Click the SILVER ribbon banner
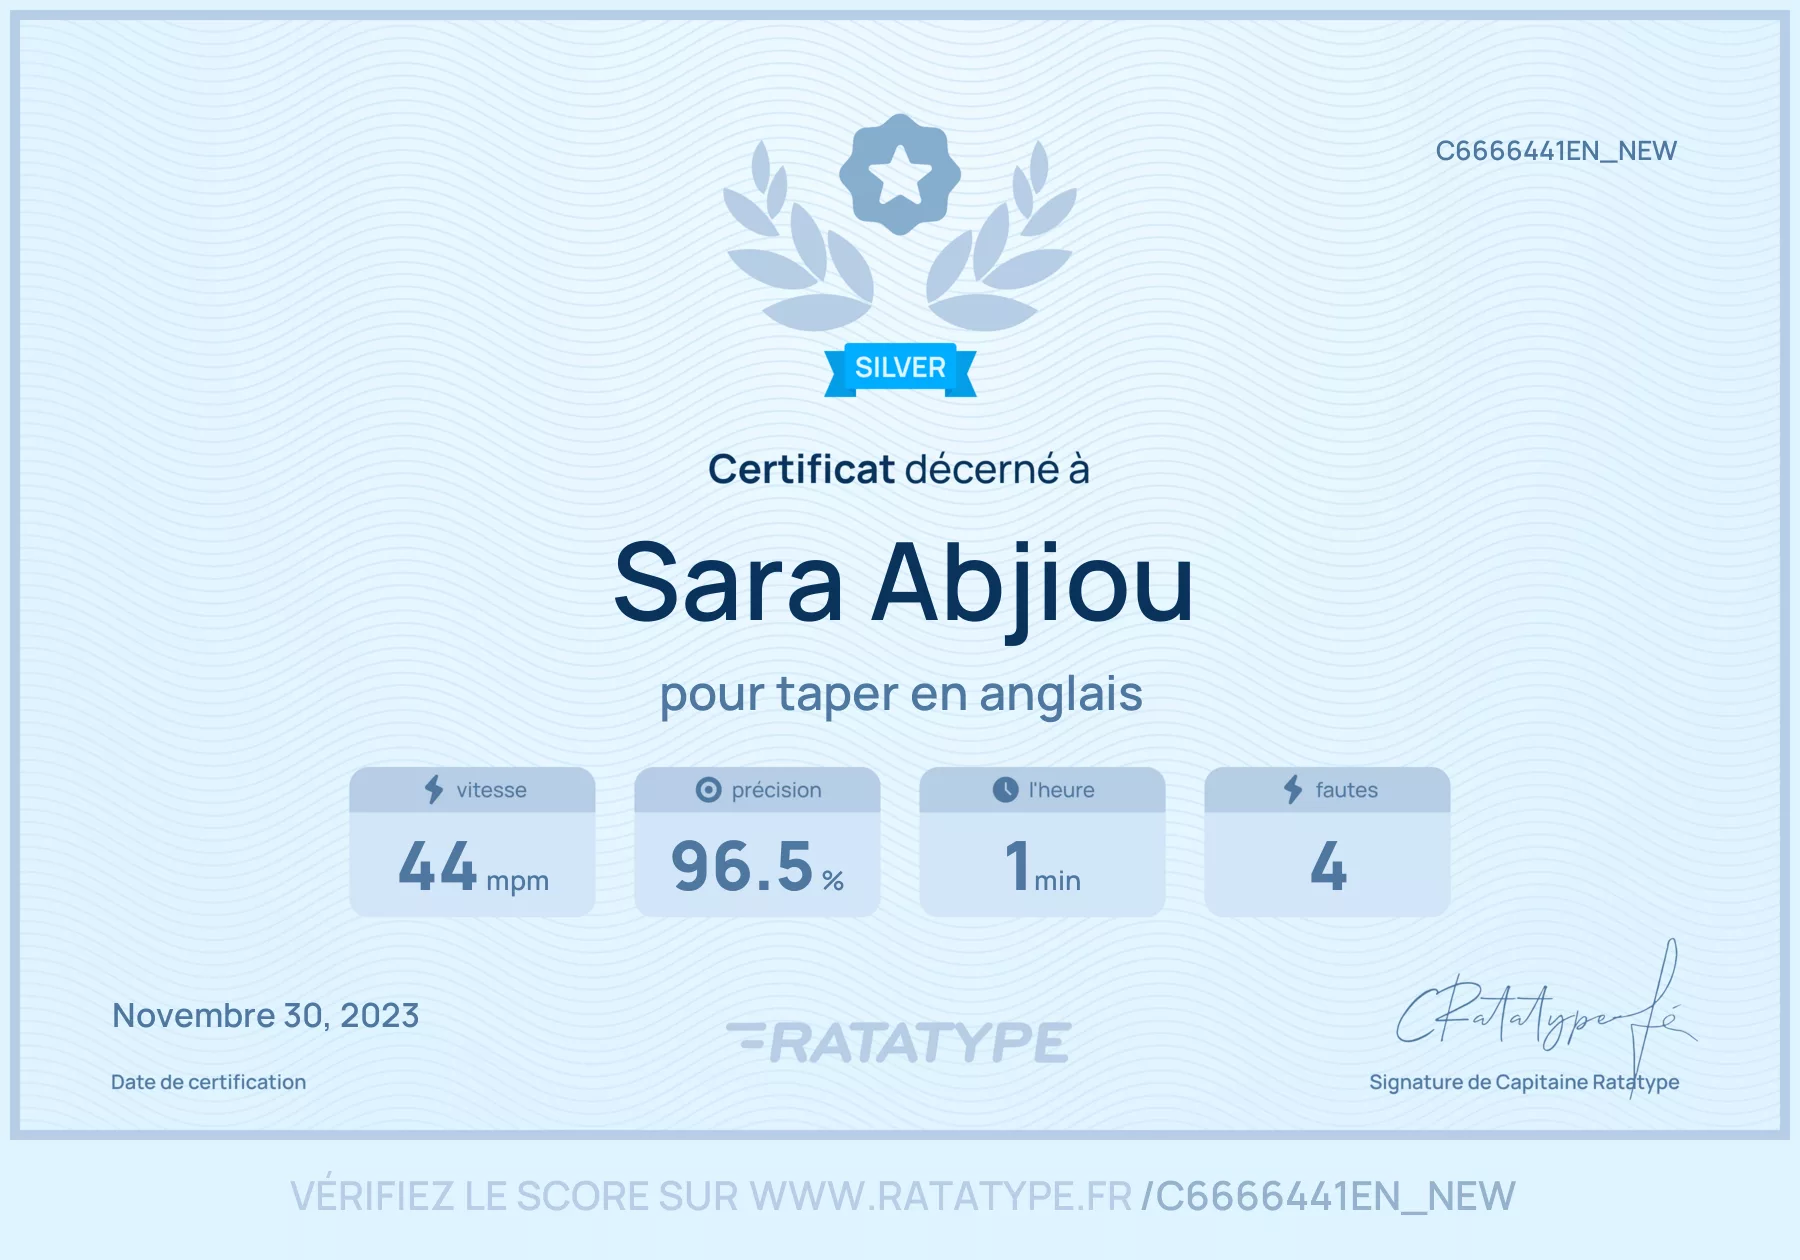The image size is (1800, 1260). tap(900, 369)
